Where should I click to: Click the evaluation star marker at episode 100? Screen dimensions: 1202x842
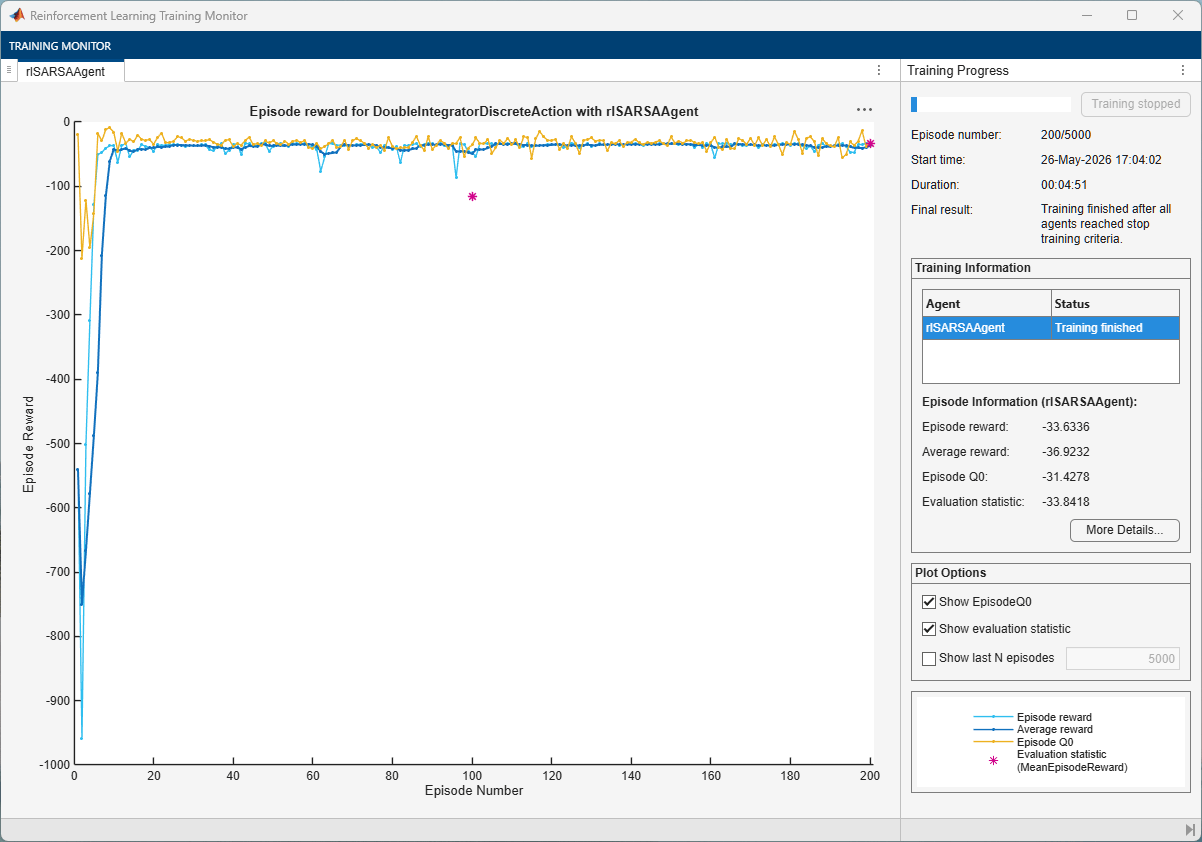472,196
